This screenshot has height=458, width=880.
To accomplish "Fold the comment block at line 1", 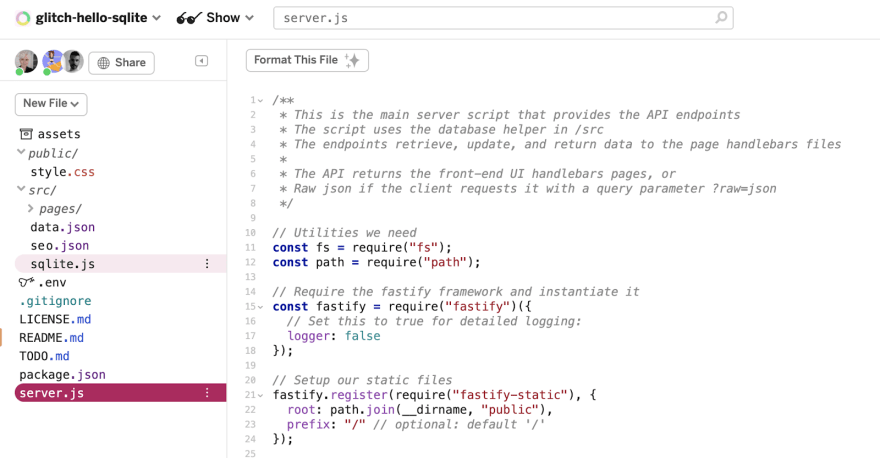I will 260,100.
